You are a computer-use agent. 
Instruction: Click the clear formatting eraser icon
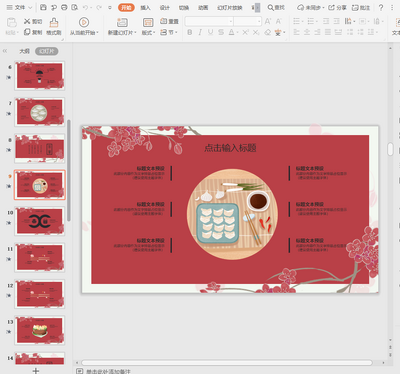(x=267, y=32)
